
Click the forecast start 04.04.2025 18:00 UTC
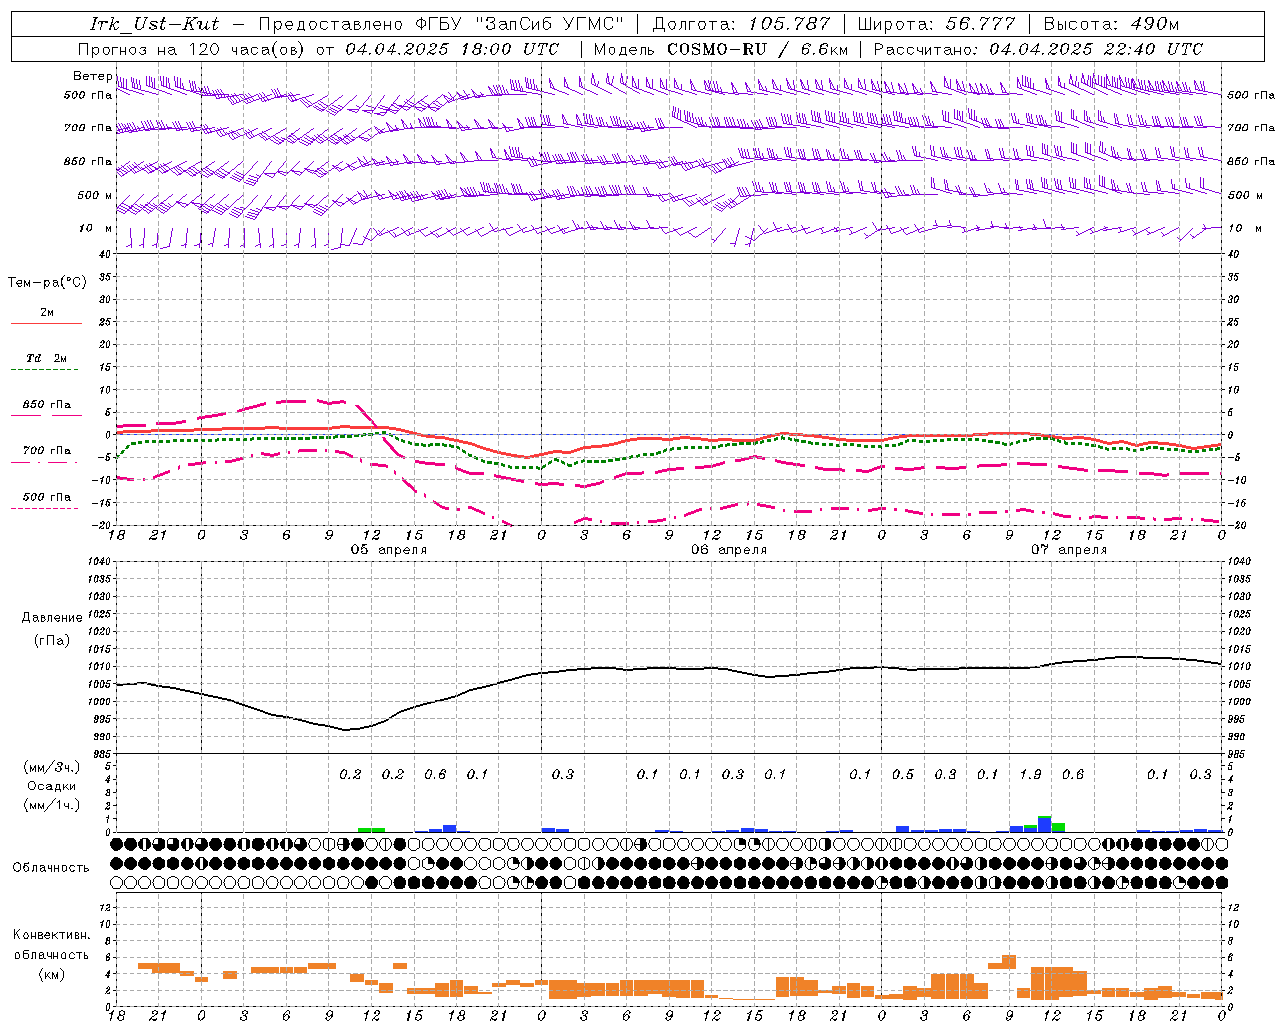(452, 49)
